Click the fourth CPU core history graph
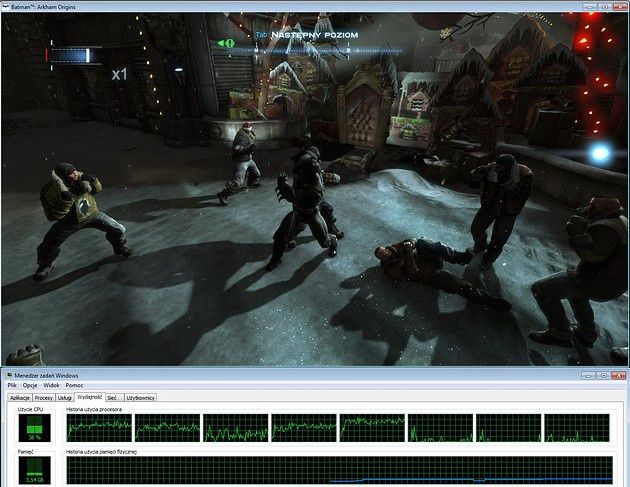 point(304,428)
